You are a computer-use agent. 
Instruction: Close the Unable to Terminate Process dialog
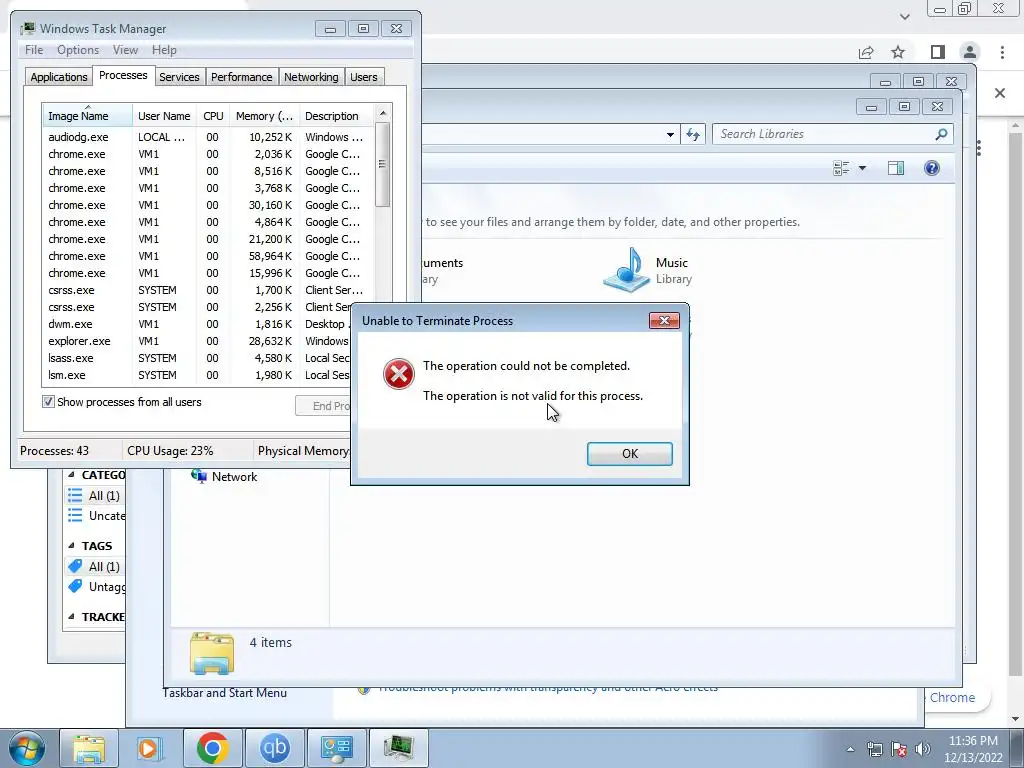(664, 320)
